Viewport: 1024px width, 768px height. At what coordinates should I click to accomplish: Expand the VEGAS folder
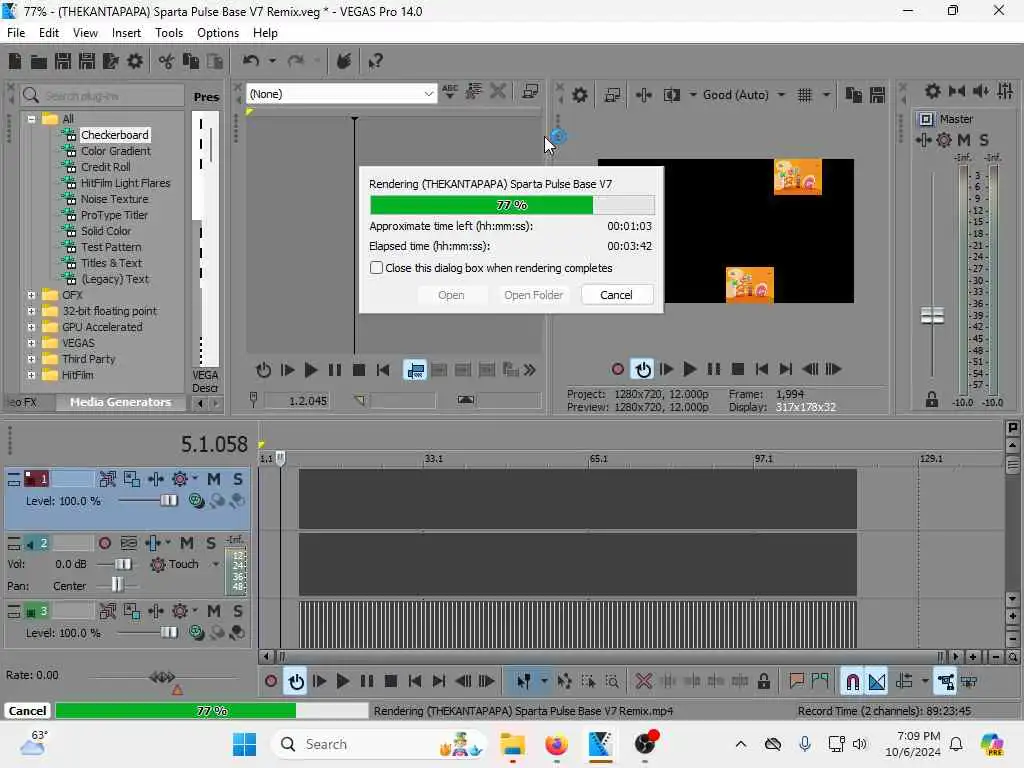pyautogui.click(x=31, y=344)
